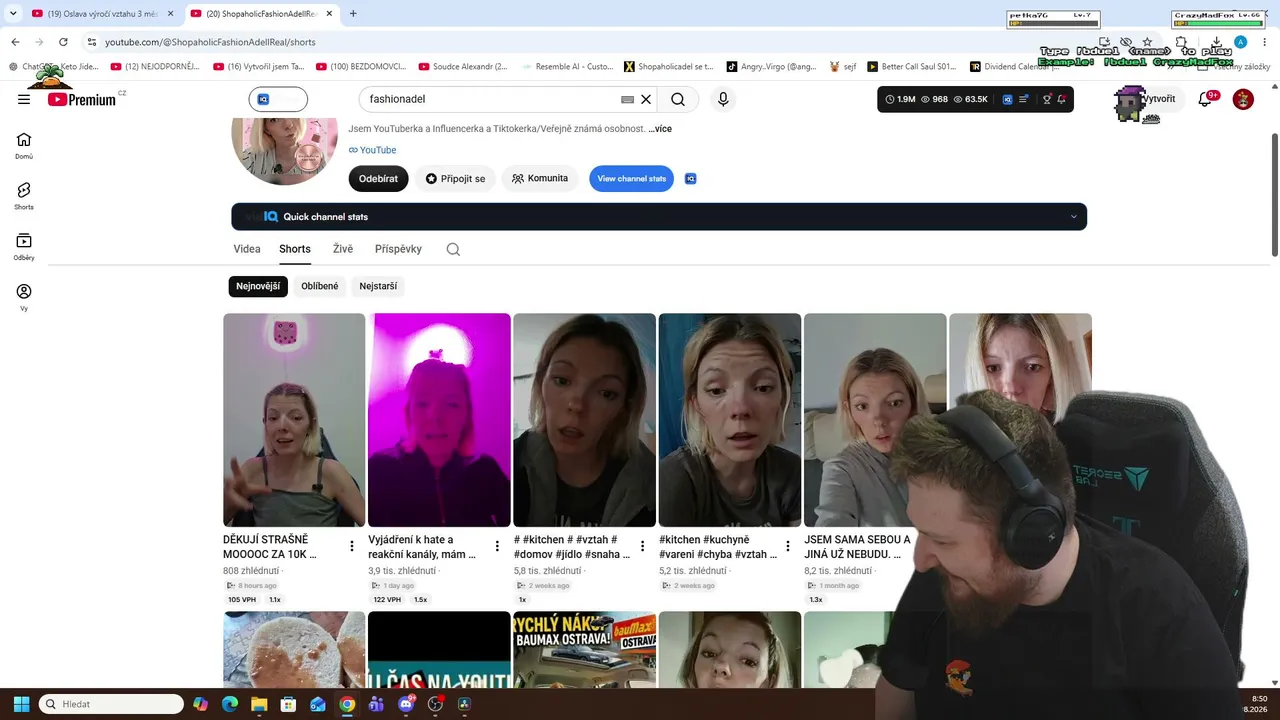Open options for "# #kitchen # #vztah" short
Viewport: 1280px width, 720px height.
[642, 546]
